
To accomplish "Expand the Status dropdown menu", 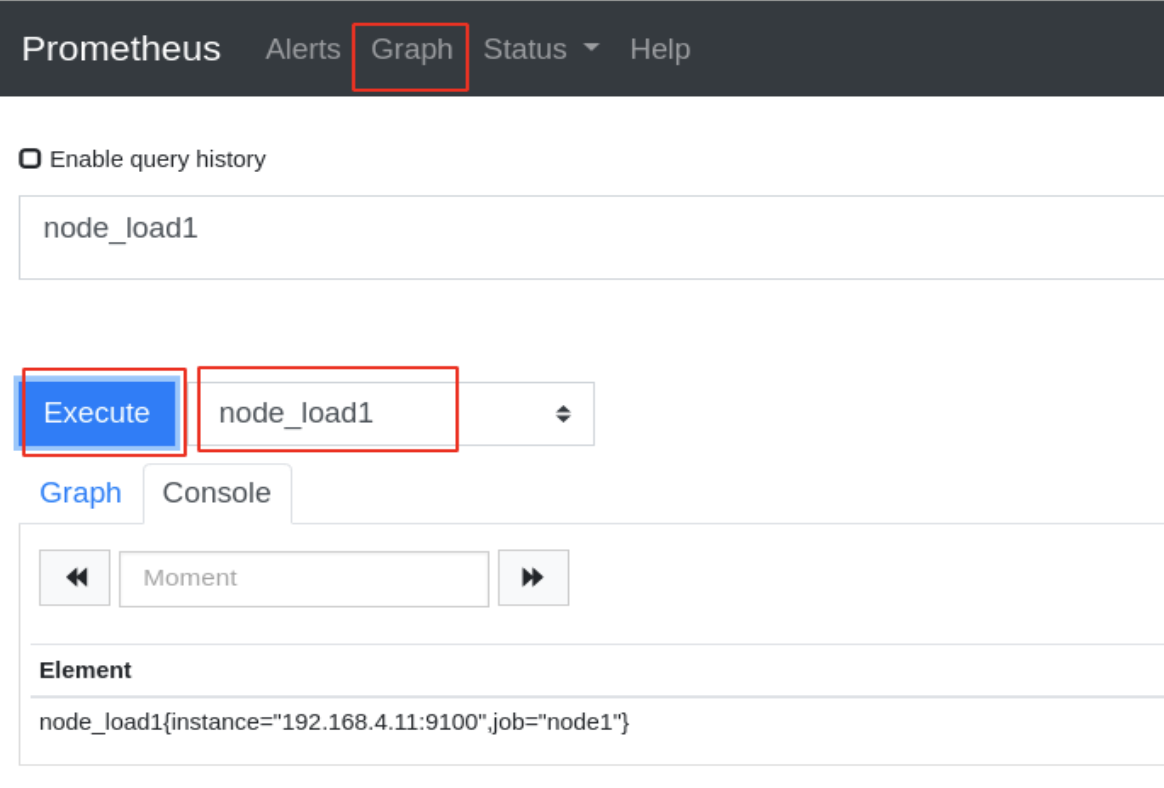I will (x=540, y=49).
